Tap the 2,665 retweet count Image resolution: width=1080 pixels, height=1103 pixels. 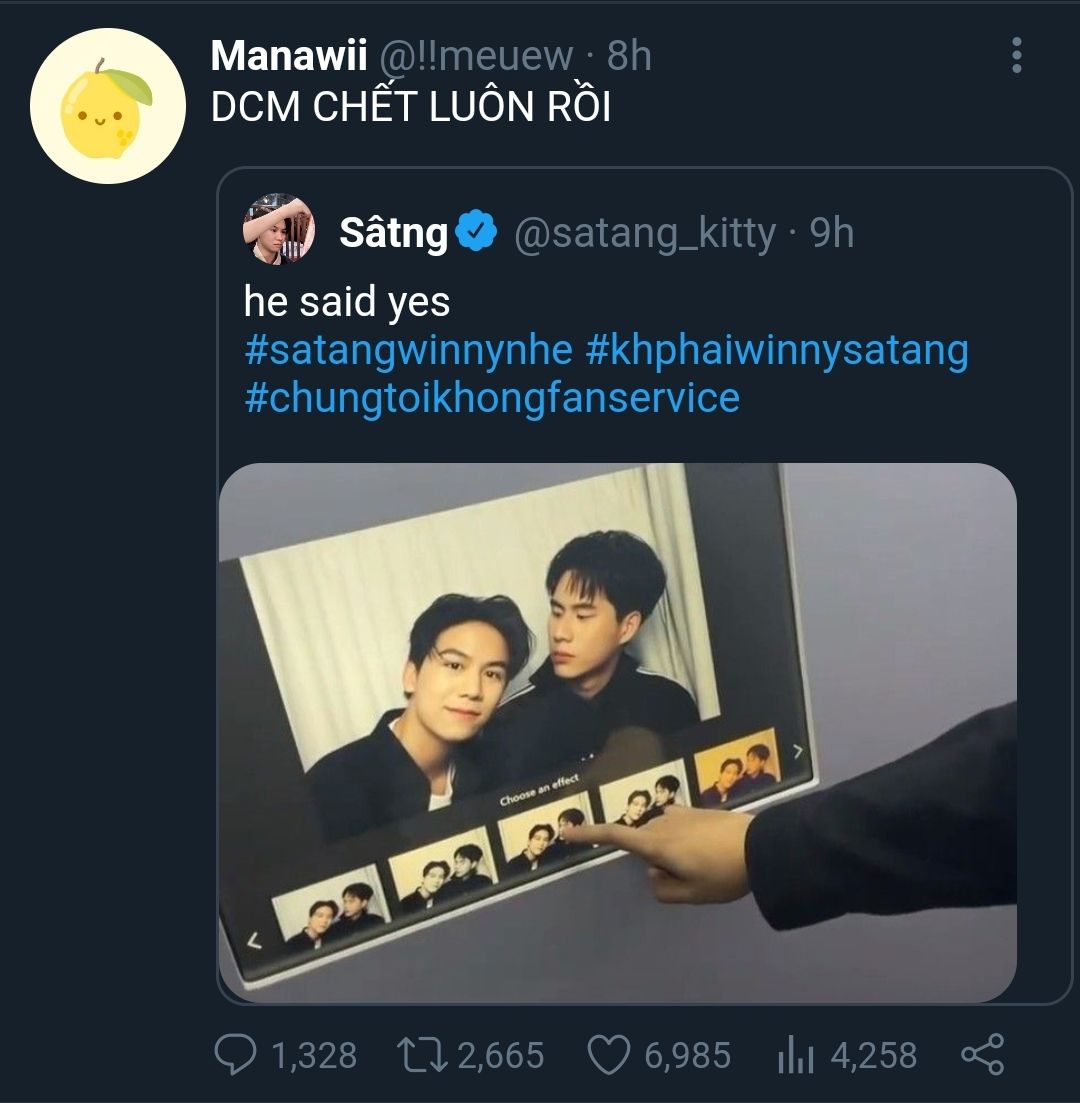point(501,1056)
